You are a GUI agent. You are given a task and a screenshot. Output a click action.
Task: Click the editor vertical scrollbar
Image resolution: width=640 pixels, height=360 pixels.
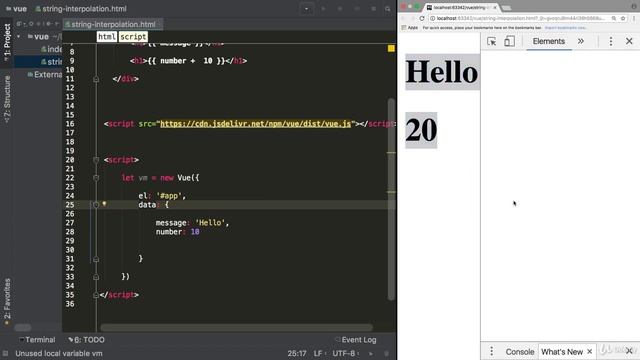click(391, 199)
